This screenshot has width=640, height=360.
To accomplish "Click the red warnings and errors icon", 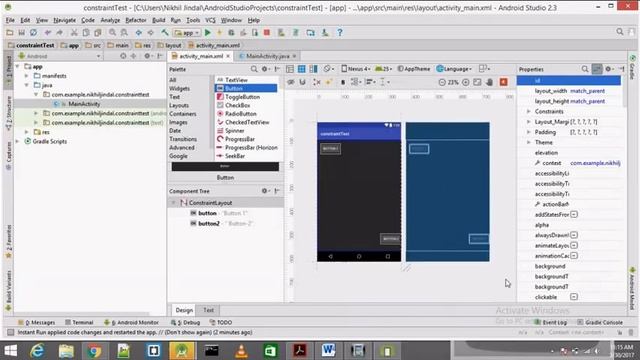I will click(x=504, y=82).
